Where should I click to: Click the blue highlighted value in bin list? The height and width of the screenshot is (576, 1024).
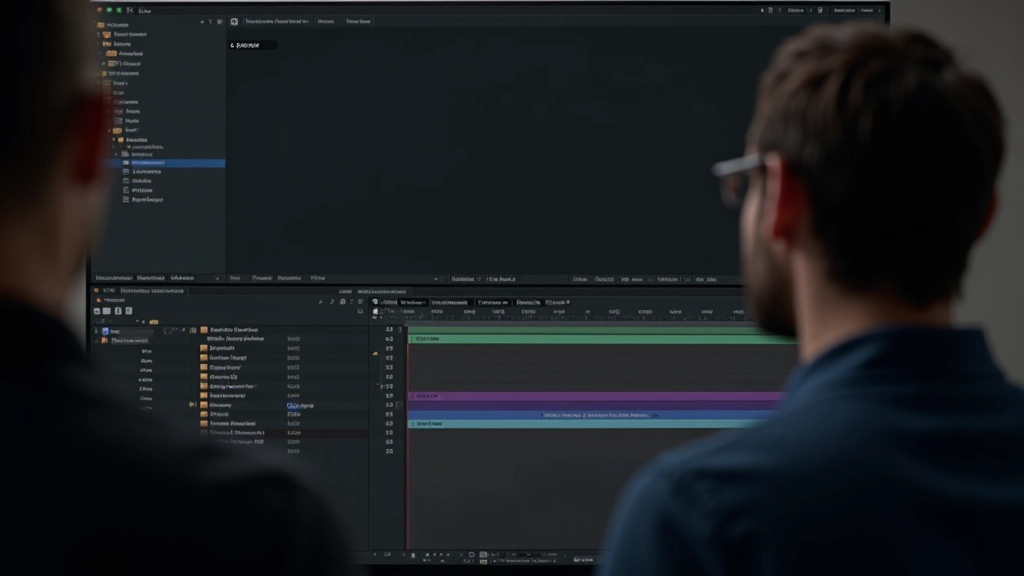[300, 406]
